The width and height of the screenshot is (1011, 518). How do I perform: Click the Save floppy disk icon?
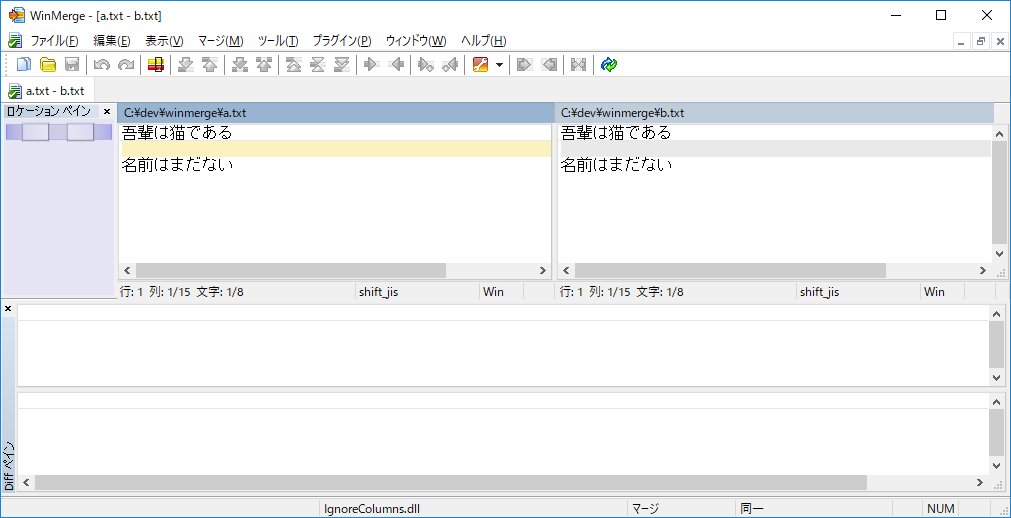(72, 65)
